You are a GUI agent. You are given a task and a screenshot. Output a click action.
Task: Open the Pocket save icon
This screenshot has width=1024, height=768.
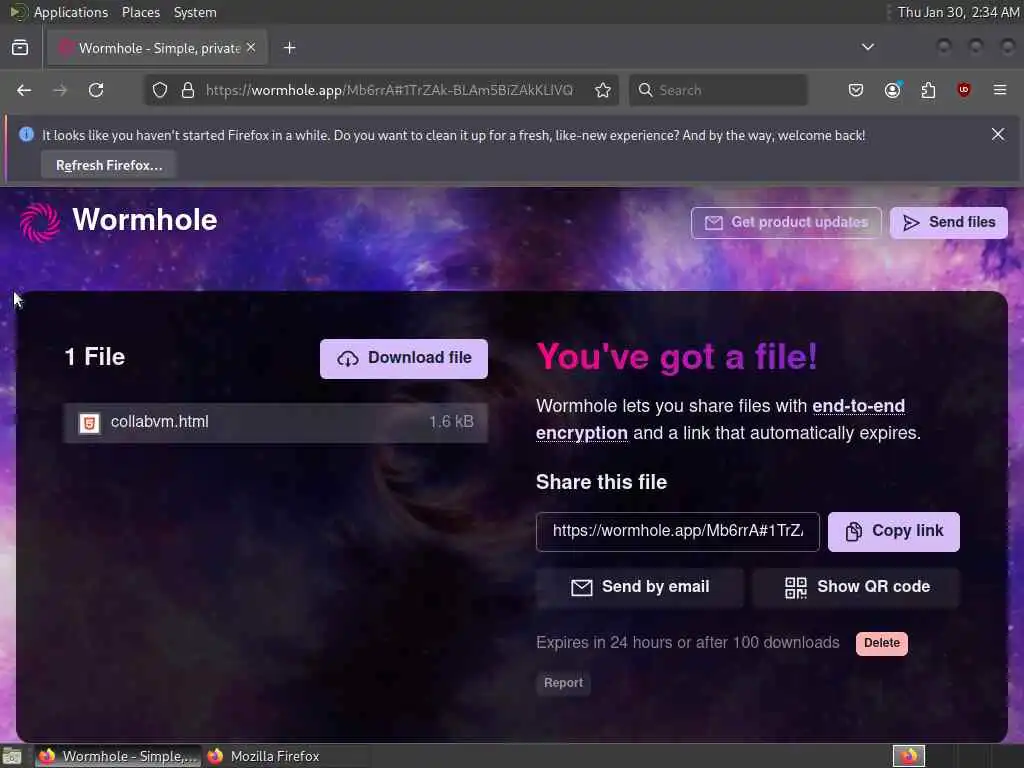[856, 90]
